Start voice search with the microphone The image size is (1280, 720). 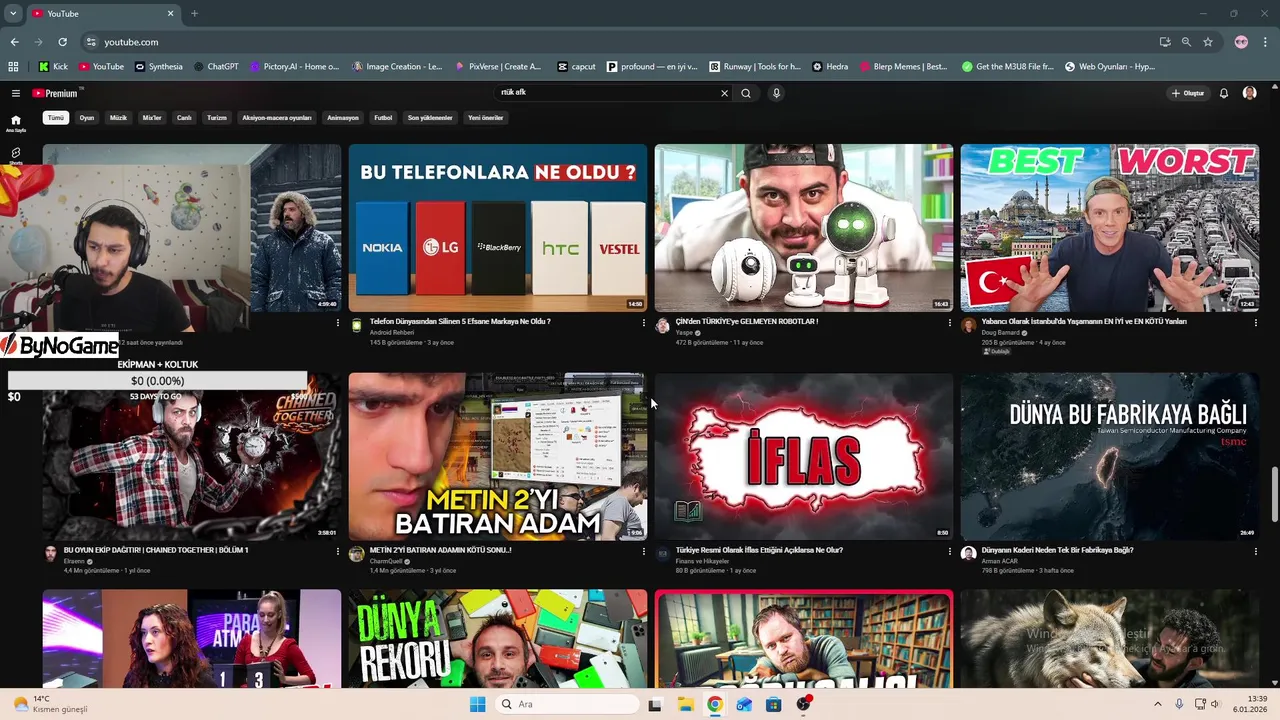(x=776, y=93)
